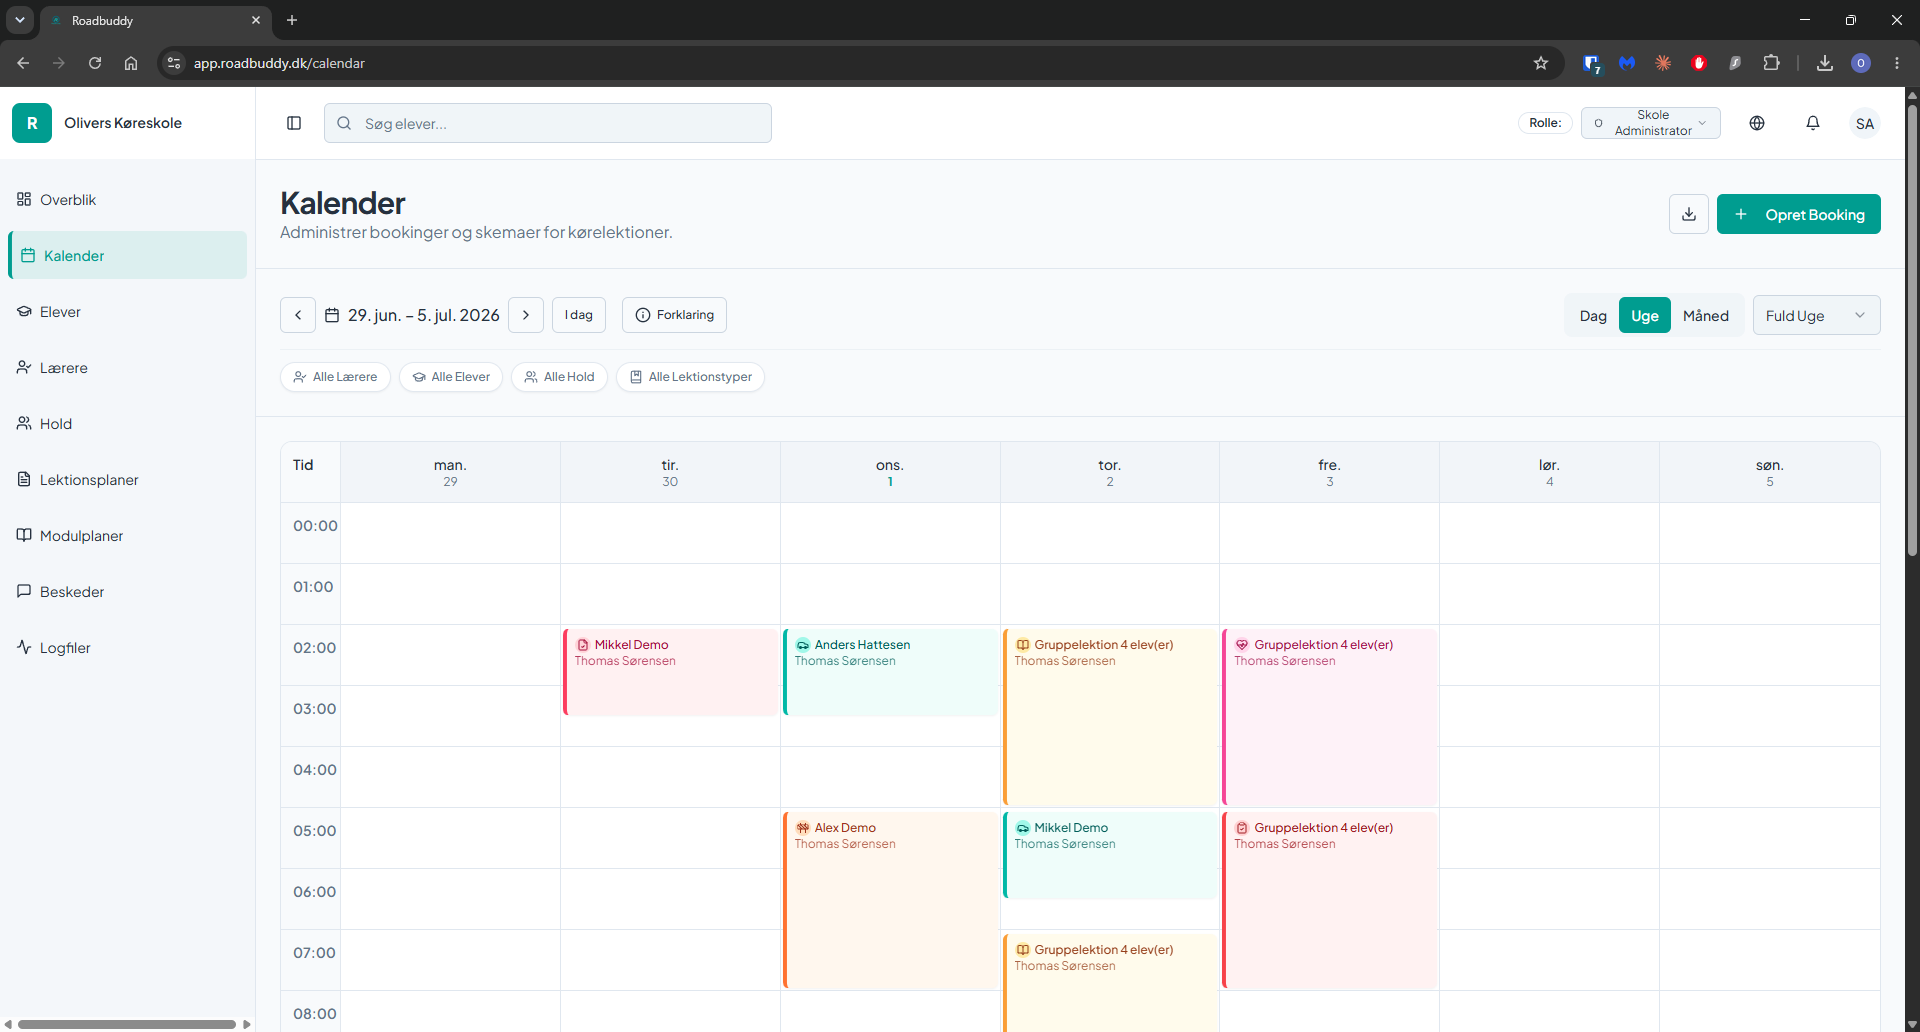The height and width of the screenshot is (1032, 1920).
Task: Click the lør. 4 column header
Action: (1549, 472)
